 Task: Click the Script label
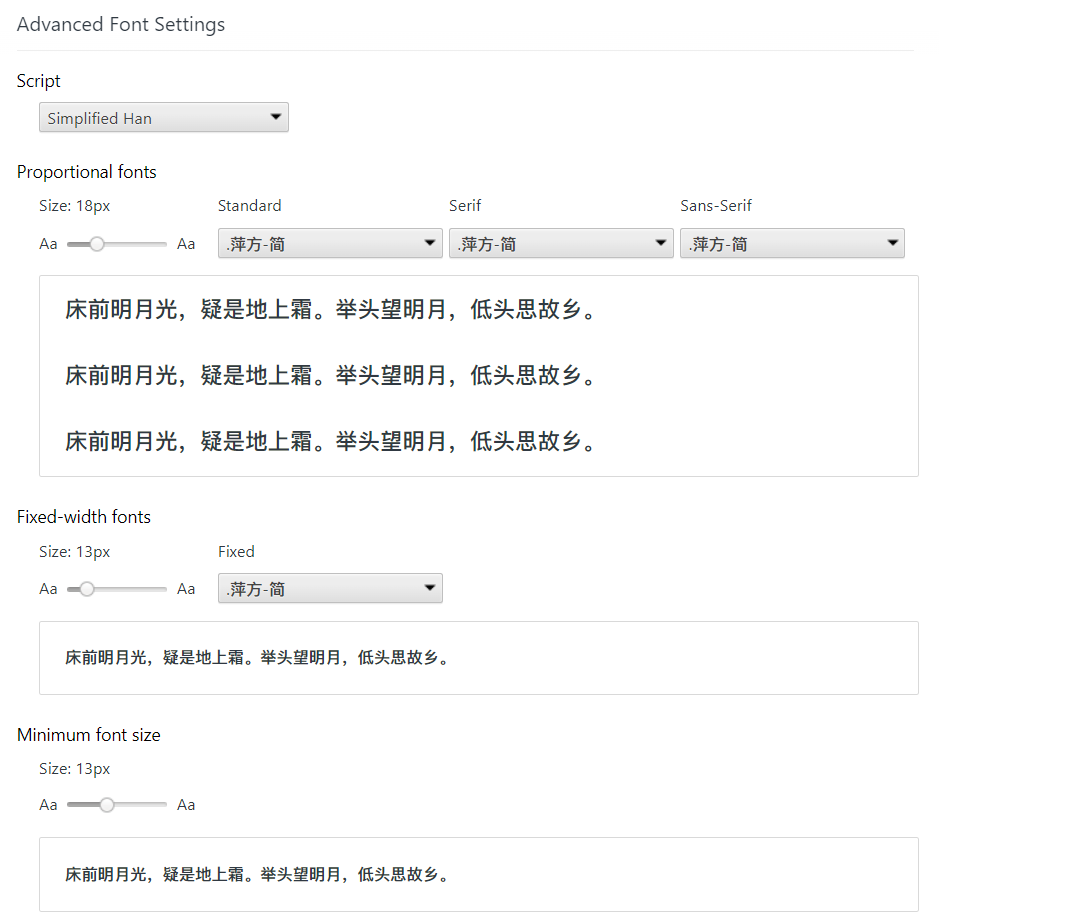coord(39,81)
